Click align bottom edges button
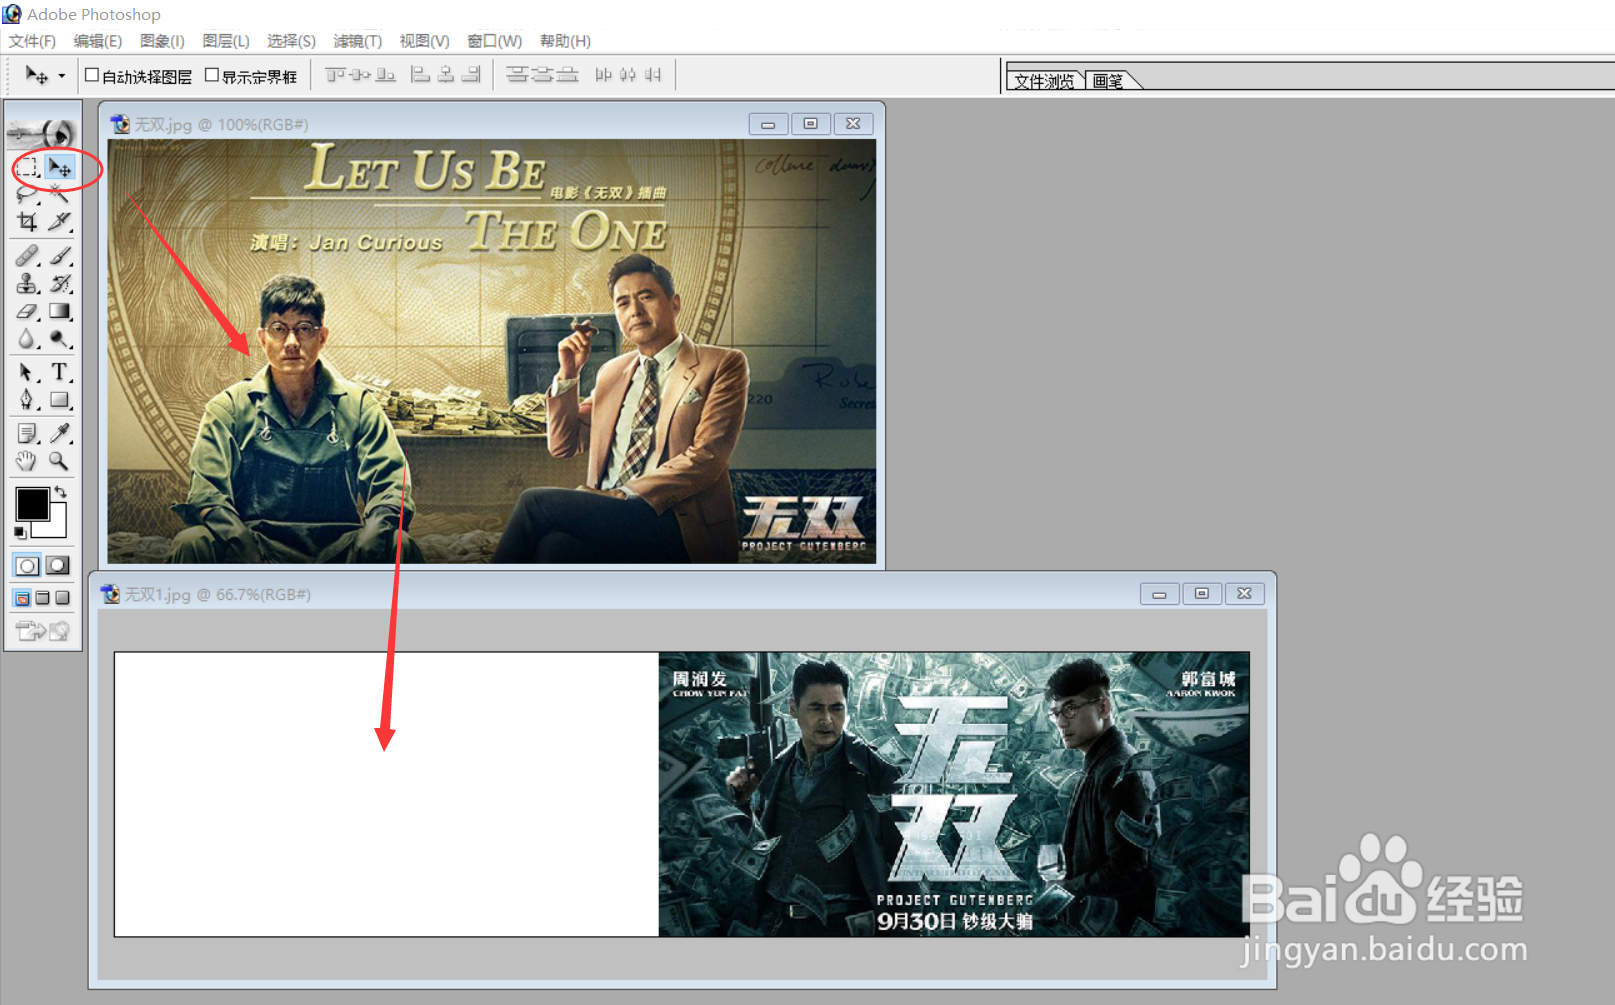 [386, 75]
